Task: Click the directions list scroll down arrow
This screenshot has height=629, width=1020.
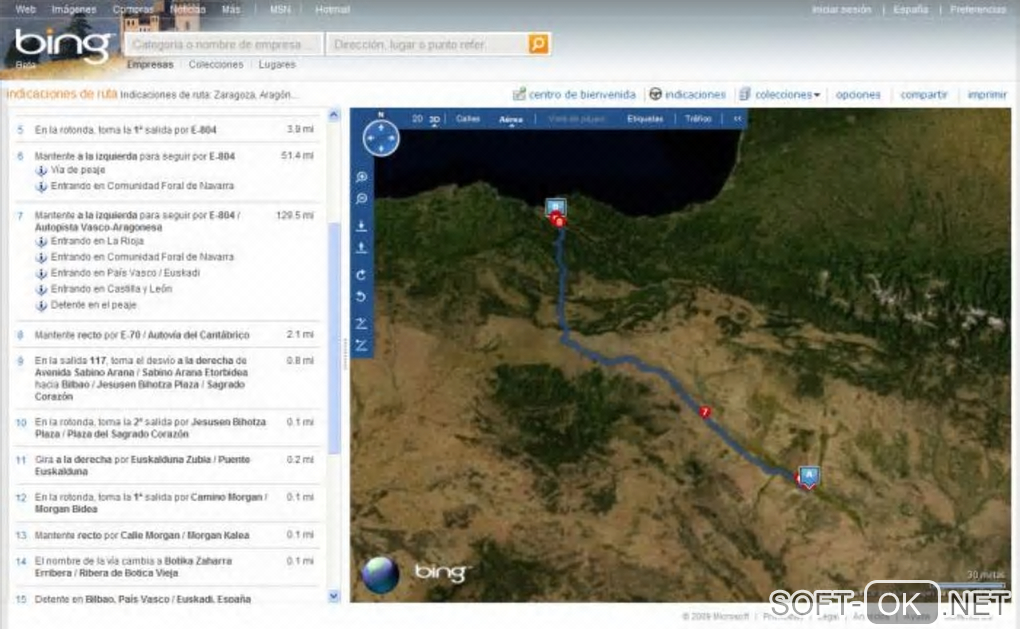Action: pyautogui.click(x=334, y=596)
